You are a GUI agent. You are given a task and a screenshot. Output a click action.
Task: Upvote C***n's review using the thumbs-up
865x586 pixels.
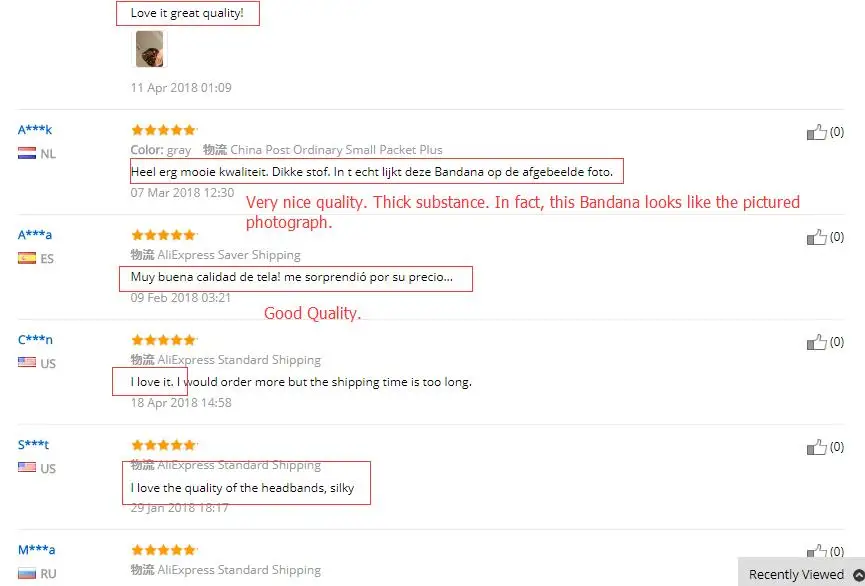click(816, 342)
